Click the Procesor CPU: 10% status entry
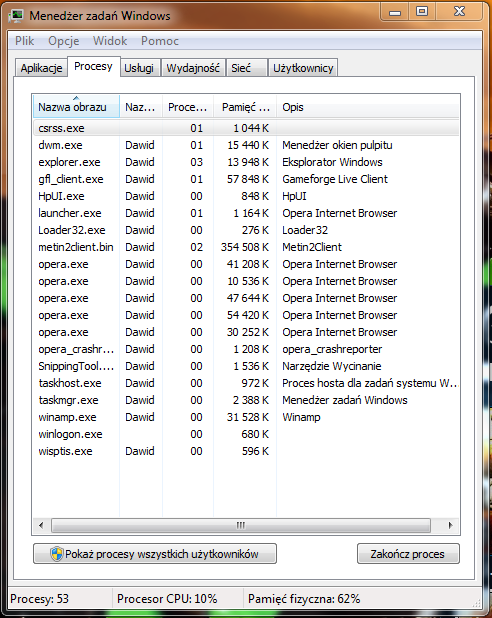Screen dimensions: 492x618 167,599
